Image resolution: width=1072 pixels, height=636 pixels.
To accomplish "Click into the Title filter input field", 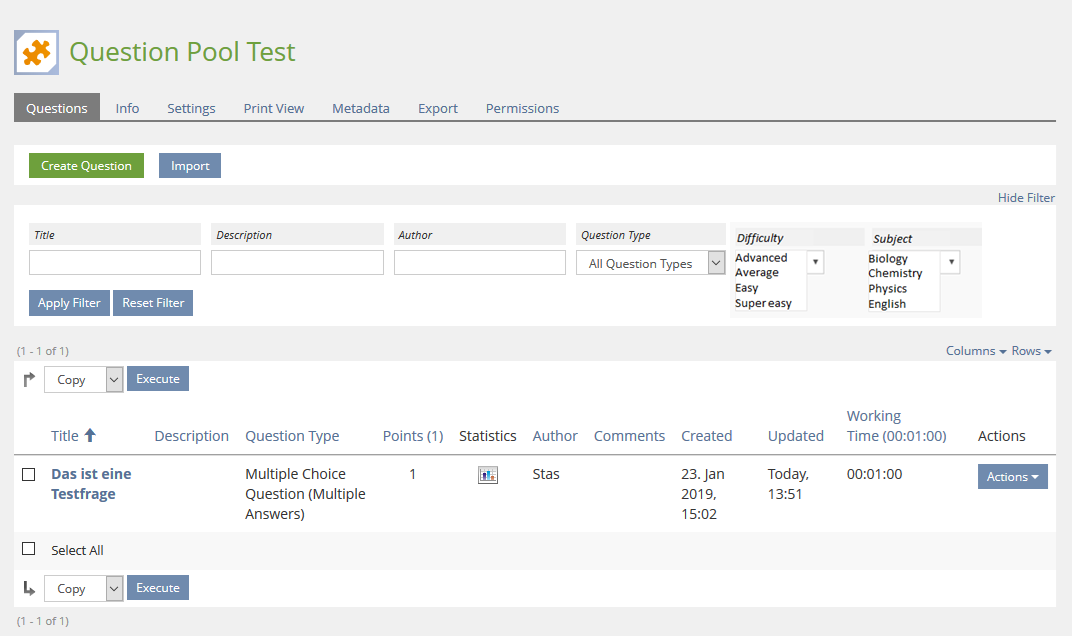I will (x=115, y=263).
